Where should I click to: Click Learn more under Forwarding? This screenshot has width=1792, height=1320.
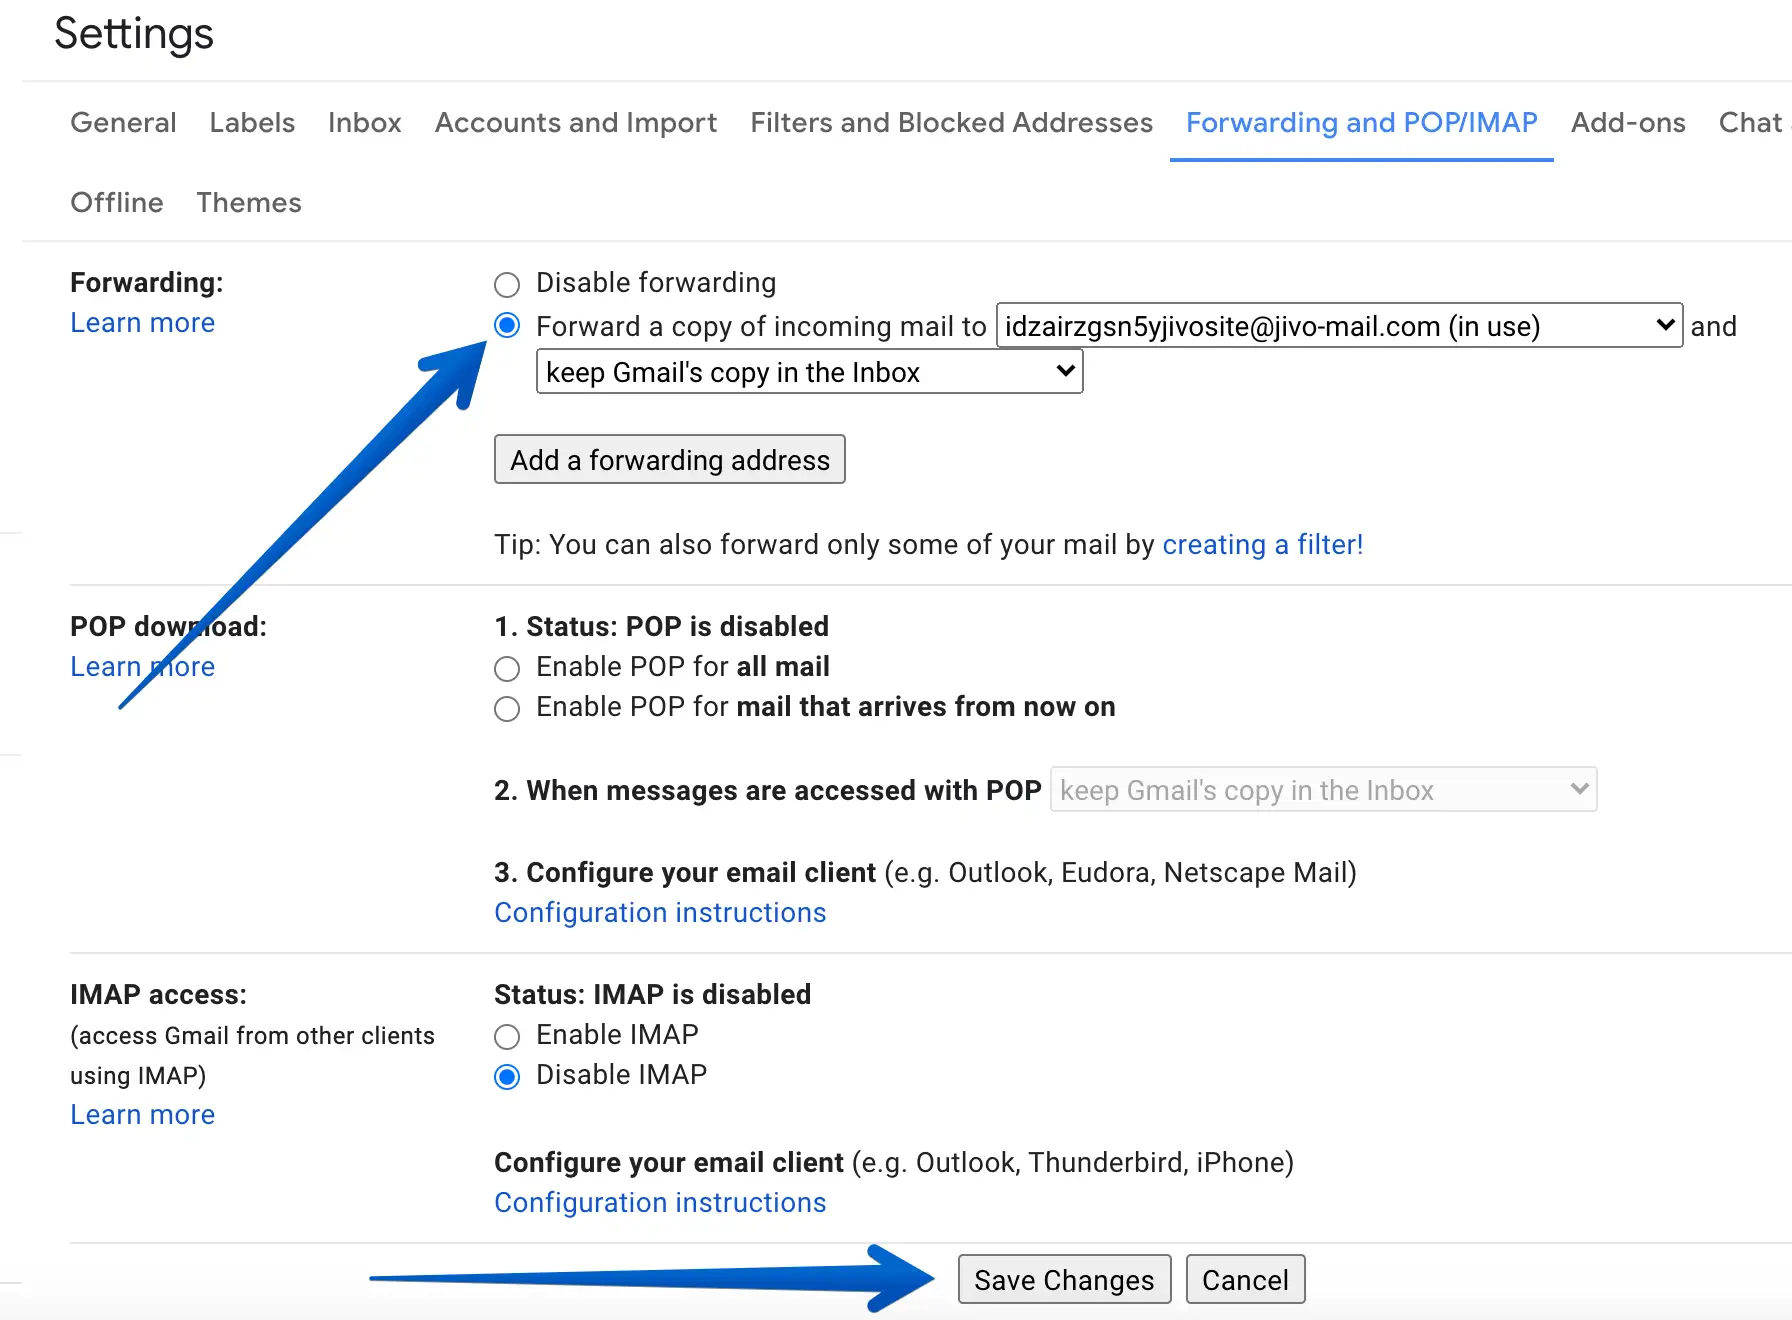click(x=143, y=323)
